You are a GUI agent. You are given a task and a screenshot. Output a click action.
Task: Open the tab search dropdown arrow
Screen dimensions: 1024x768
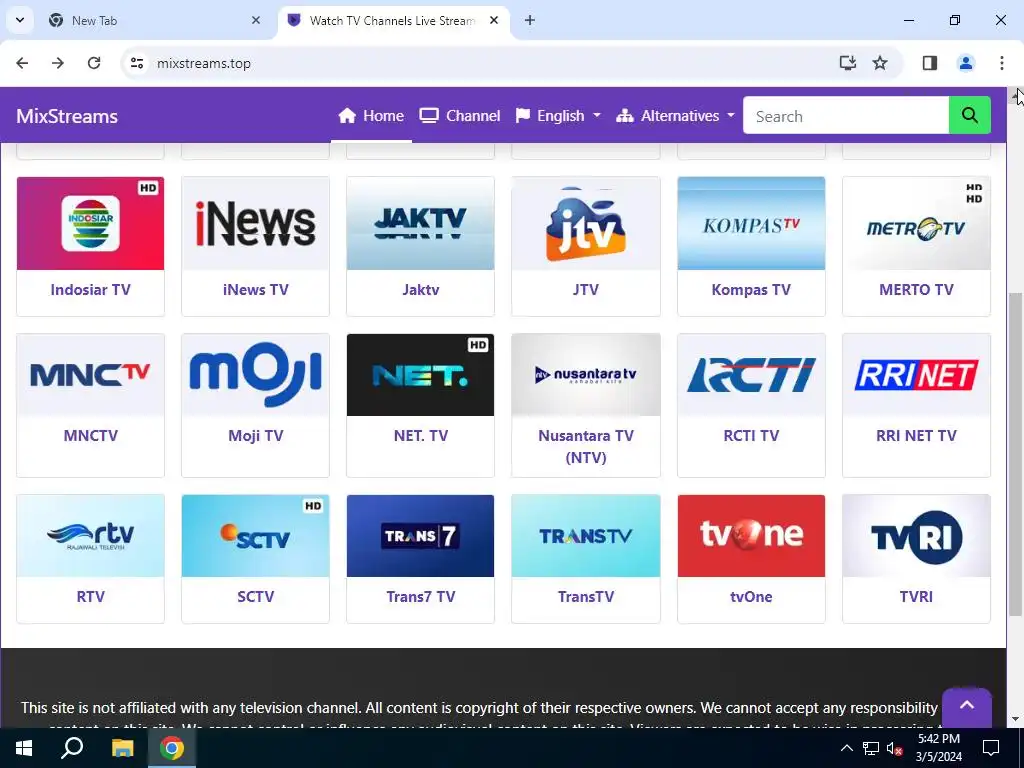[x=20, y=20]
